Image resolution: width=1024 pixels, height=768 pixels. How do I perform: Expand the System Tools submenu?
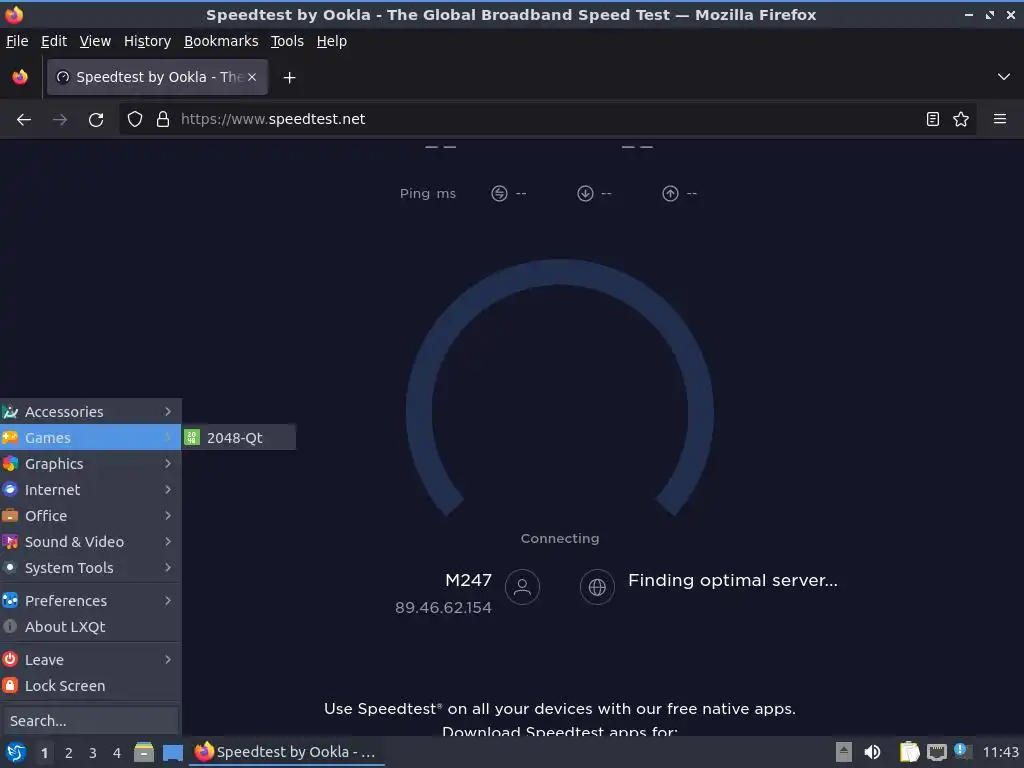pyautogui.click(x=91, y=568)
